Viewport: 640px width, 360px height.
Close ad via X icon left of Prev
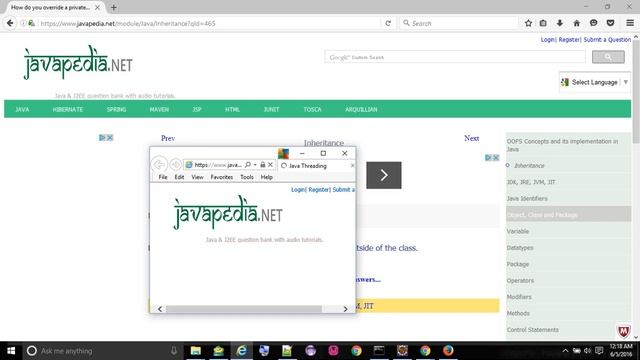[x=110, y=138]
